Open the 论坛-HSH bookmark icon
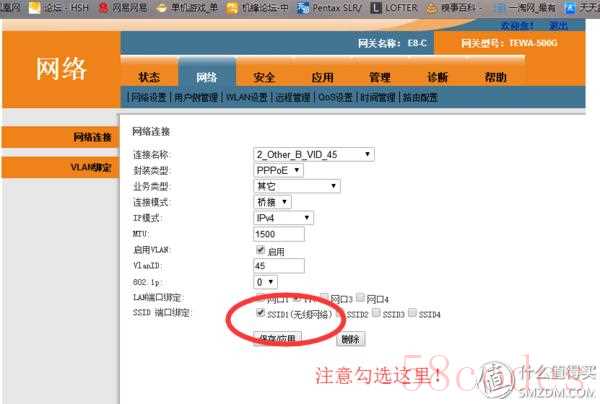 tap(34, 8)
